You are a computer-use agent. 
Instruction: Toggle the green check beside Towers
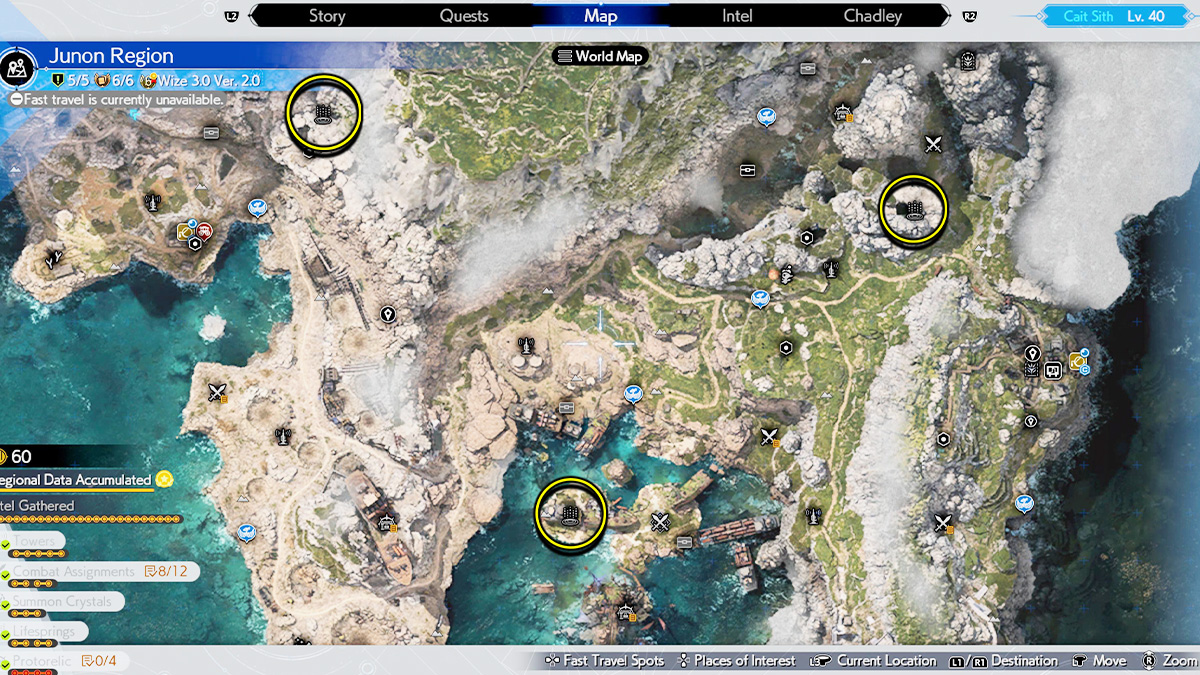point(5,543)
